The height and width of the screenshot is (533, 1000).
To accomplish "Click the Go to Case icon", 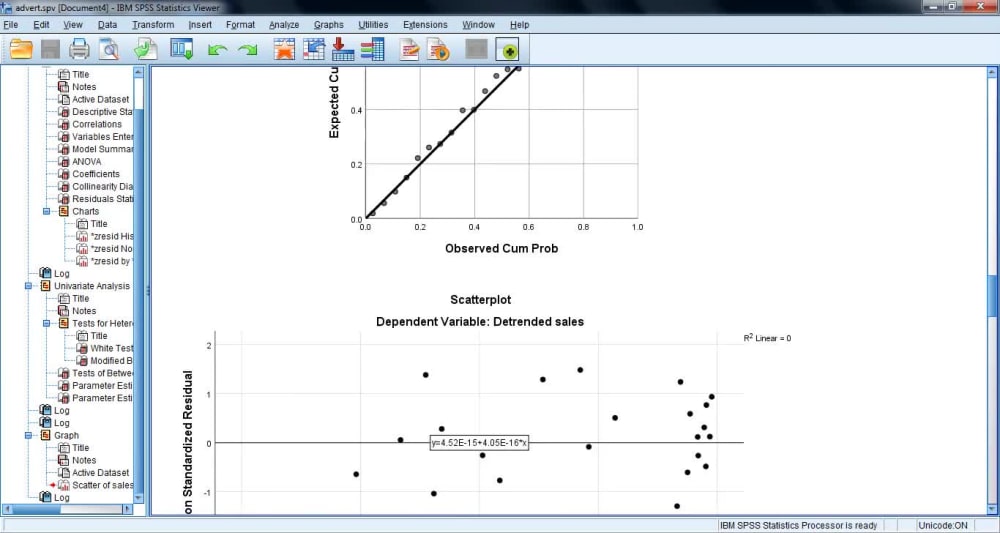I will pos(314,49).
